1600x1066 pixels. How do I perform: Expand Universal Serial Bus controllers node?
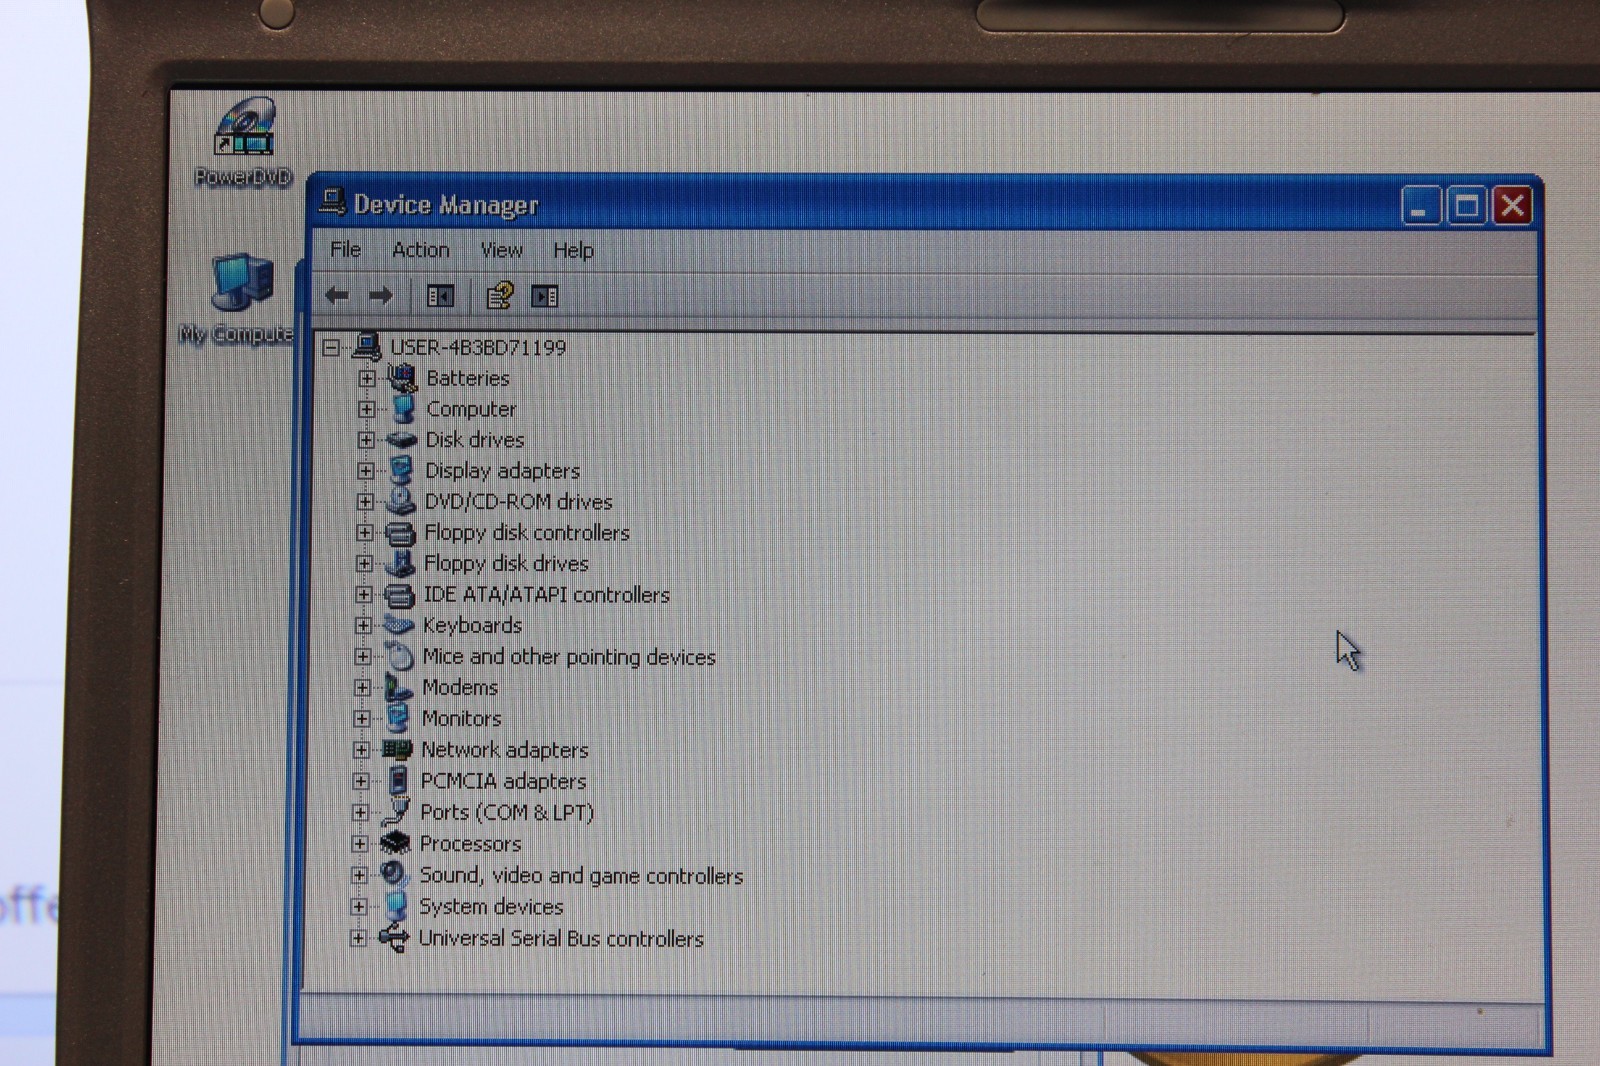[x=358, y=939]
